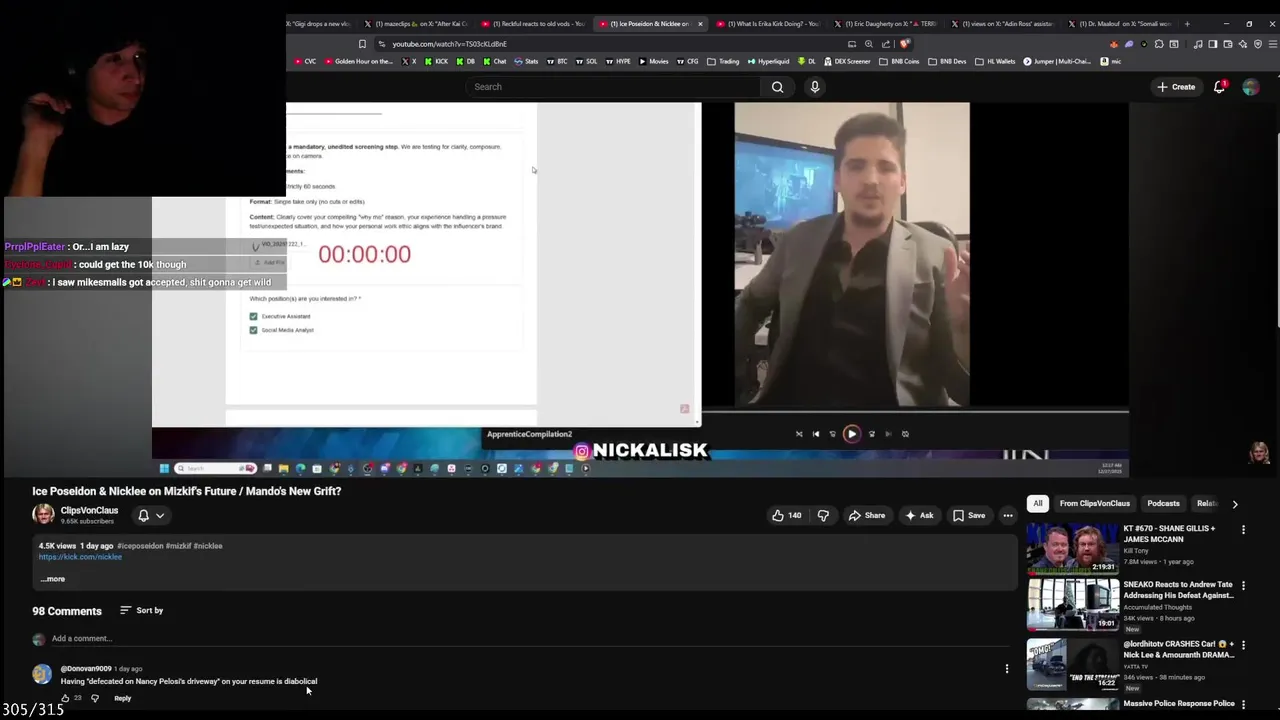
Task: Save the video to a playlist
Action: [968, 516]
